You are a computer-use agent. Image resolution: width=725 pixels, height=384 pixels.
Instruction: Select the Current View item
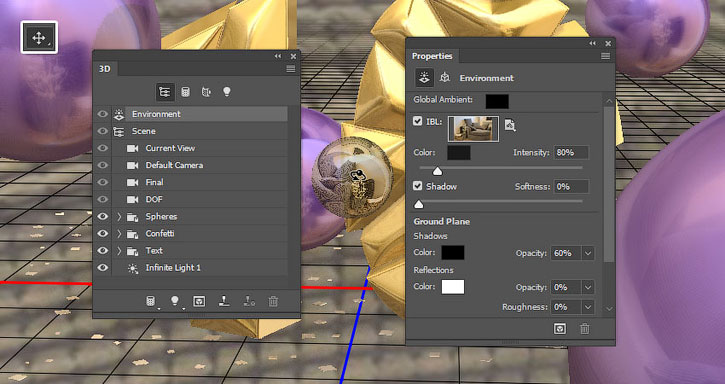click(x=199, y=148)
